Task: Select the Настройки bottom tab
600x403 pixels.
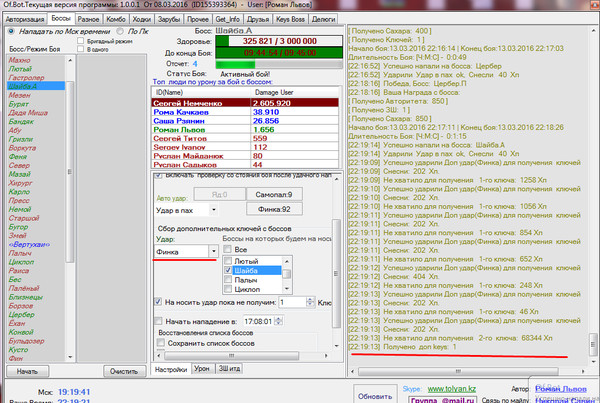Action: (x=171, y=369)
